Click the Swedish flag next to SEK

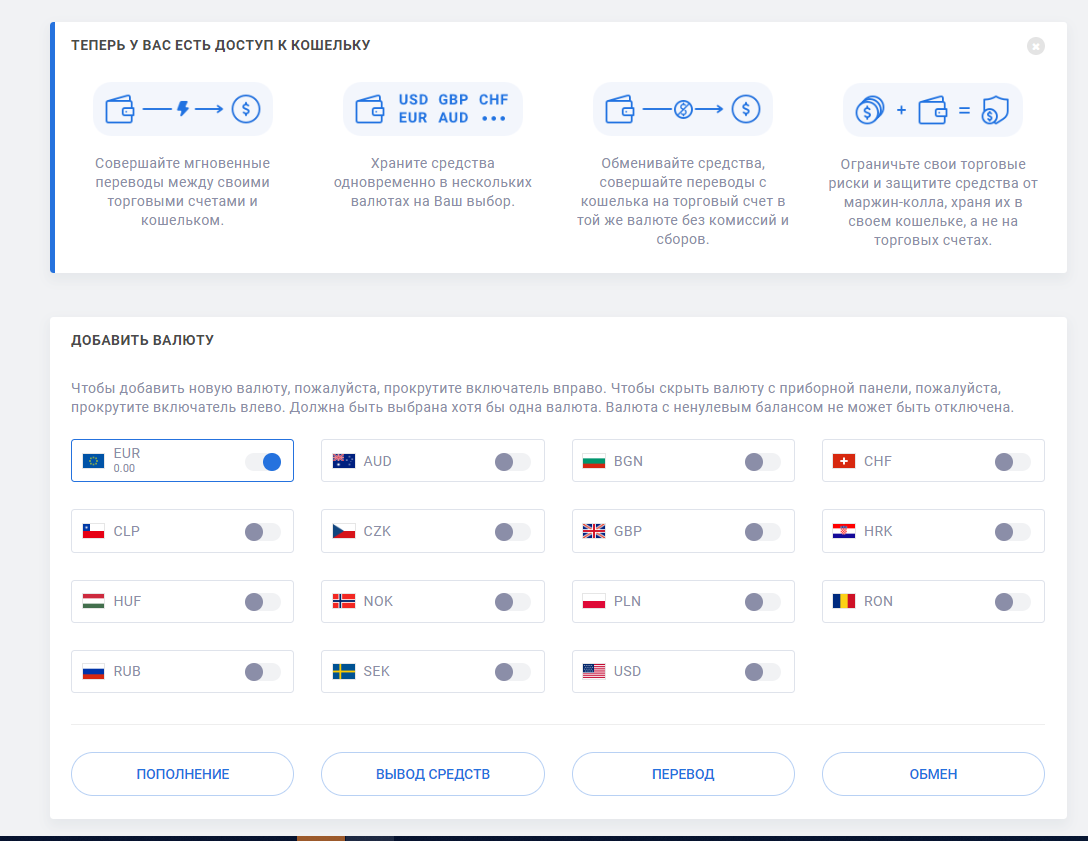(x=343, y=671)
